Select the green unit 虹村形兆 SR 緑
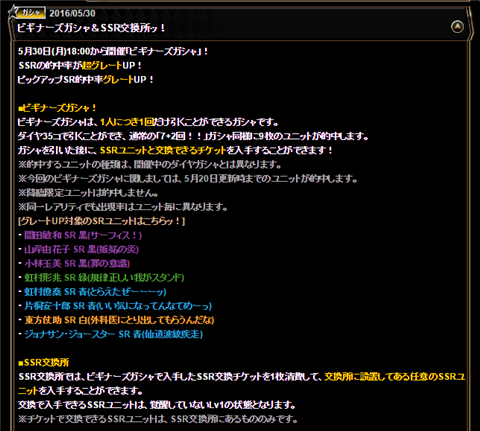This screenshot has height=431, width=480. (x=104, y=278)
